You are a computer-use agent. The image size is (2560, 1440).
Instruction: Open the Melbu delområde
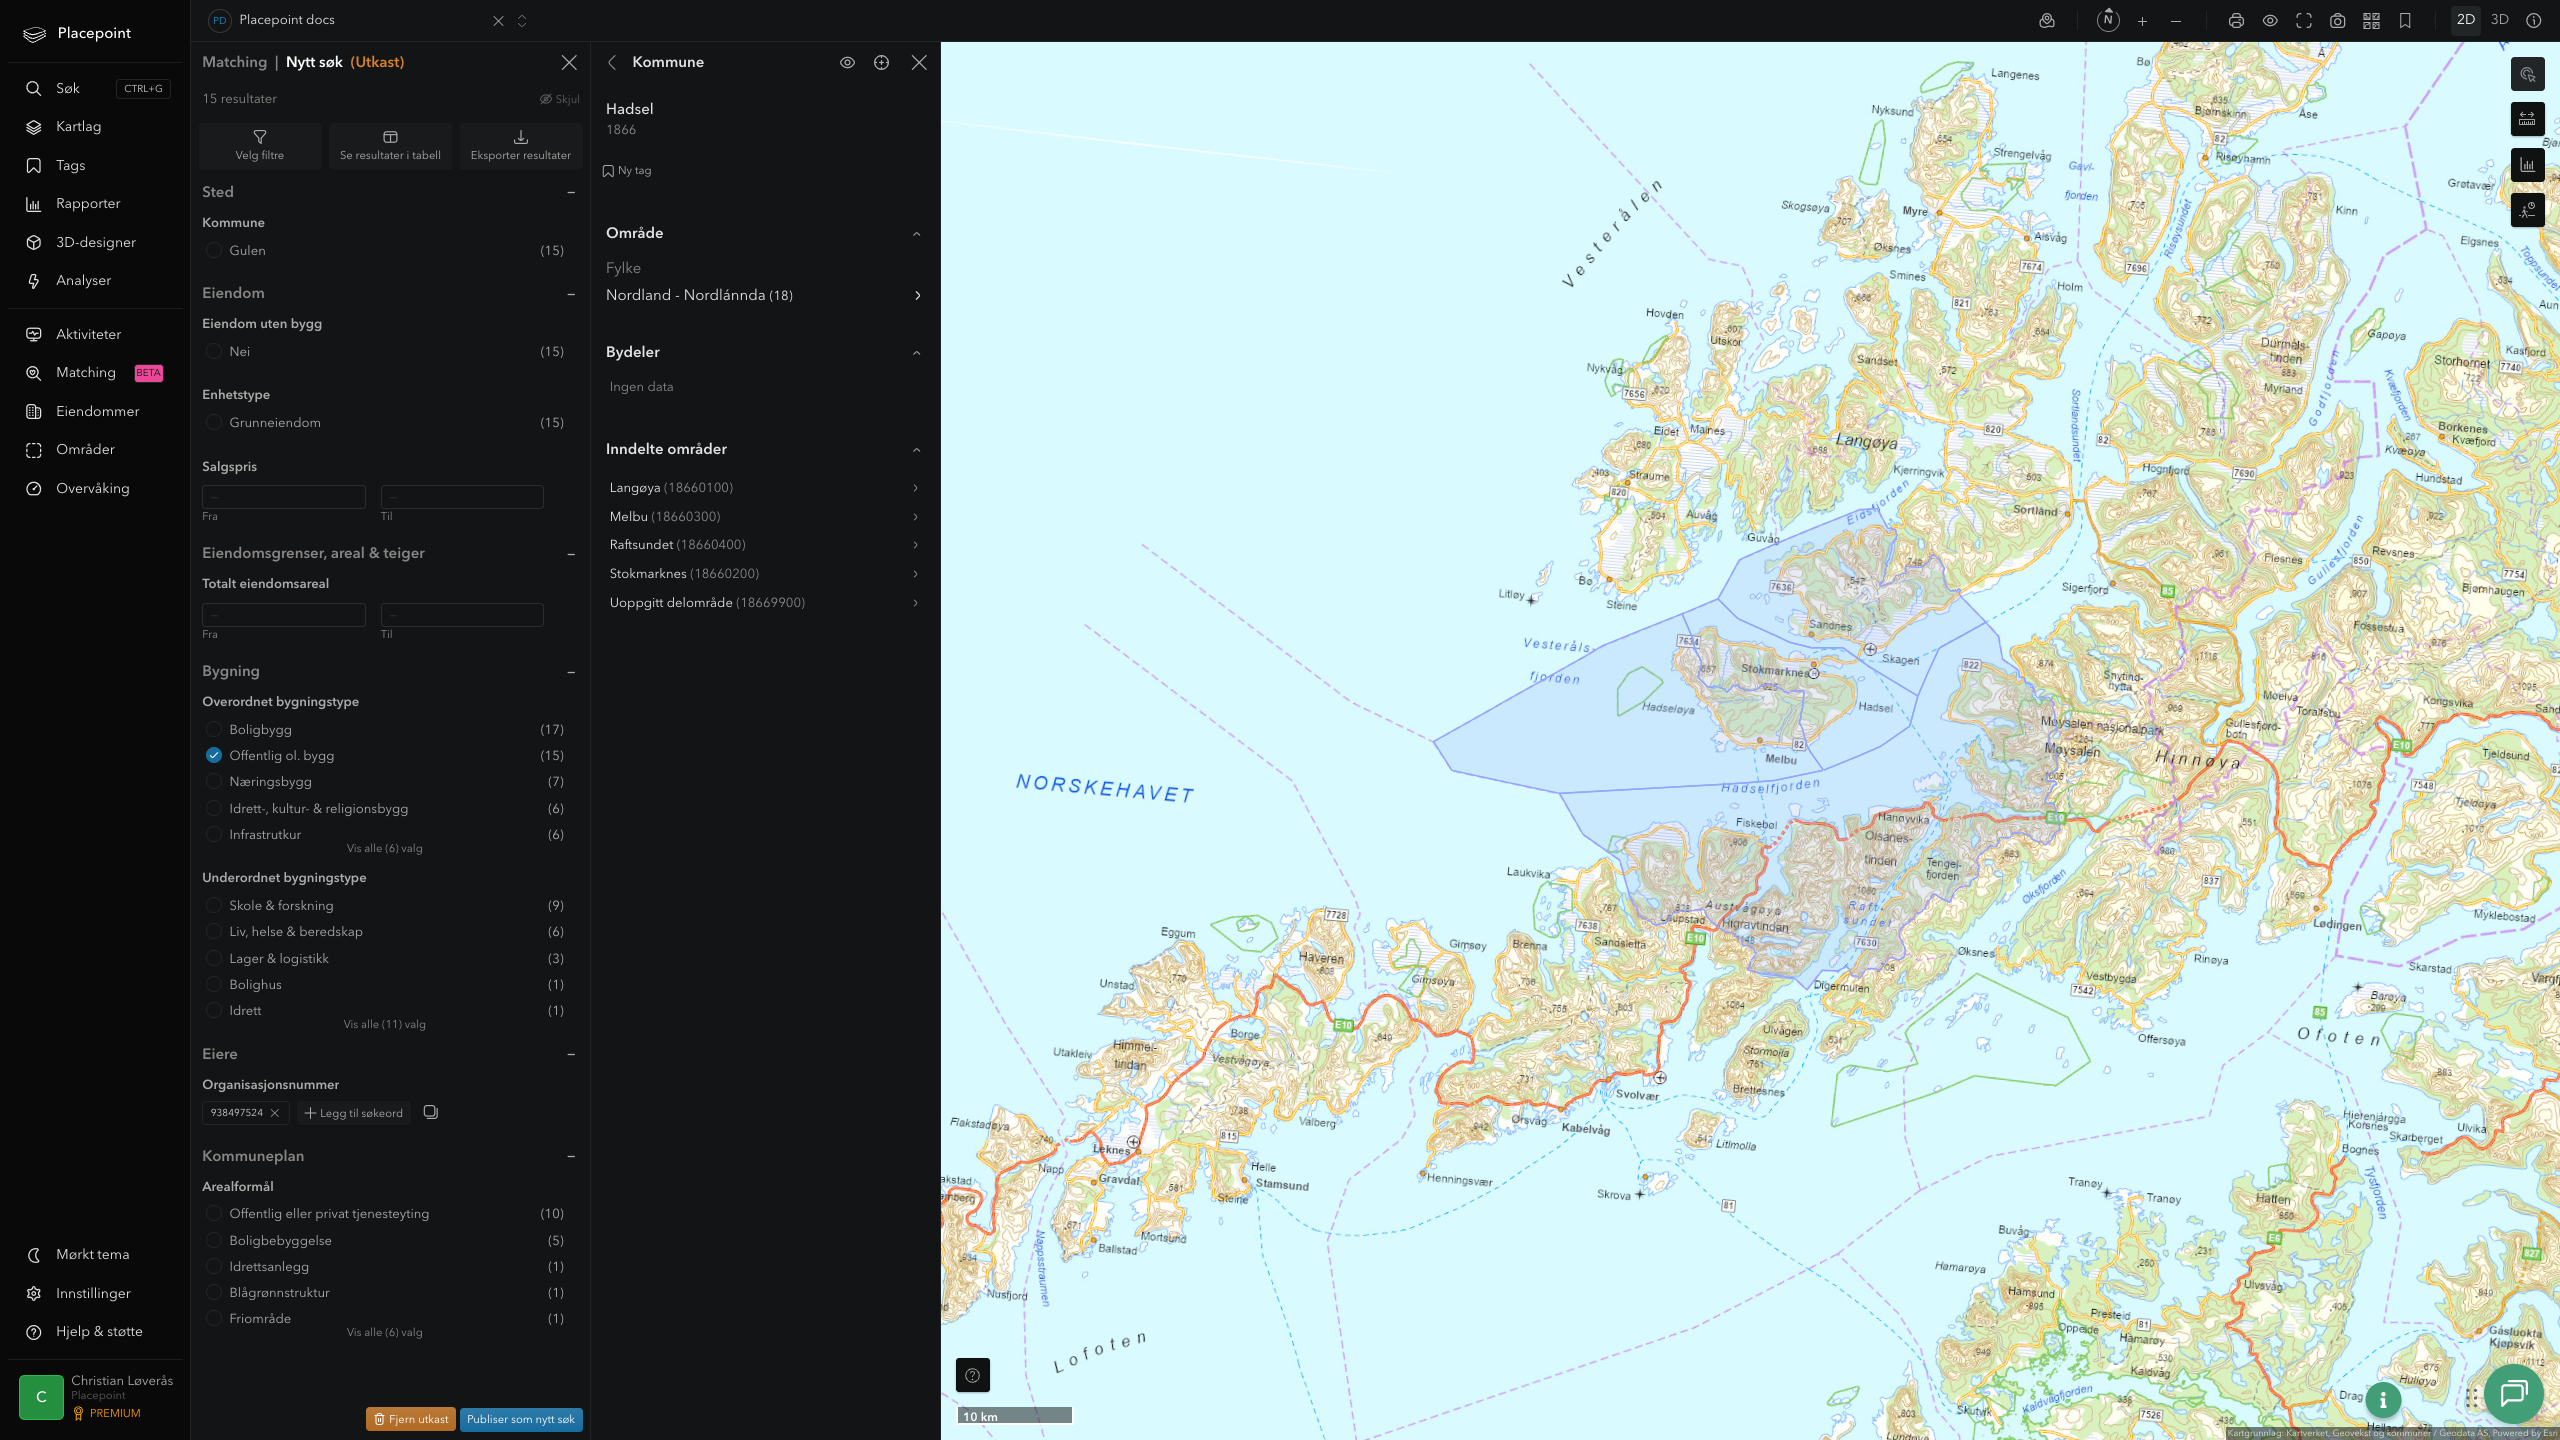764,516
